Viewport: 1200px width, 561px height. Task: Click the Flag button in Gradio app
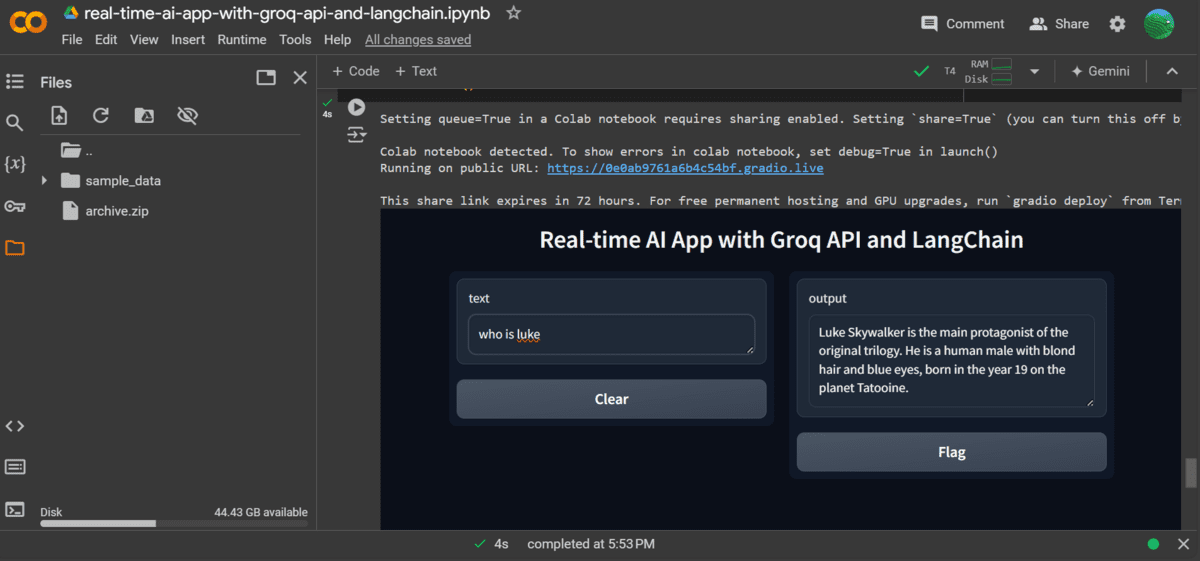click(x=951, y=452)
